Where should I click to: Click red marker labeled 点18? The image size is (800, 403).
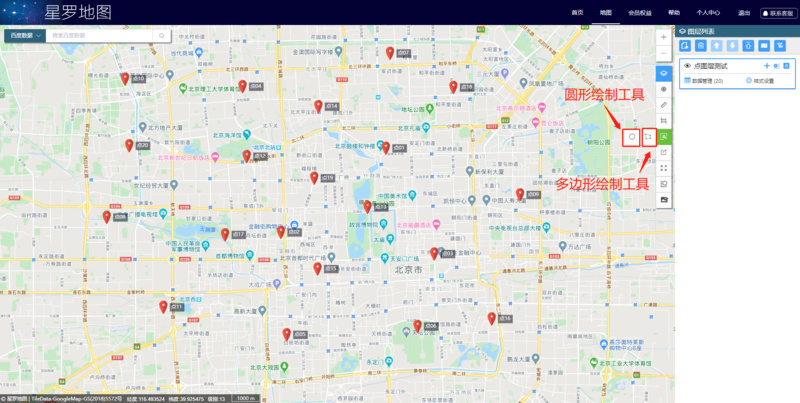pos(453,87)
